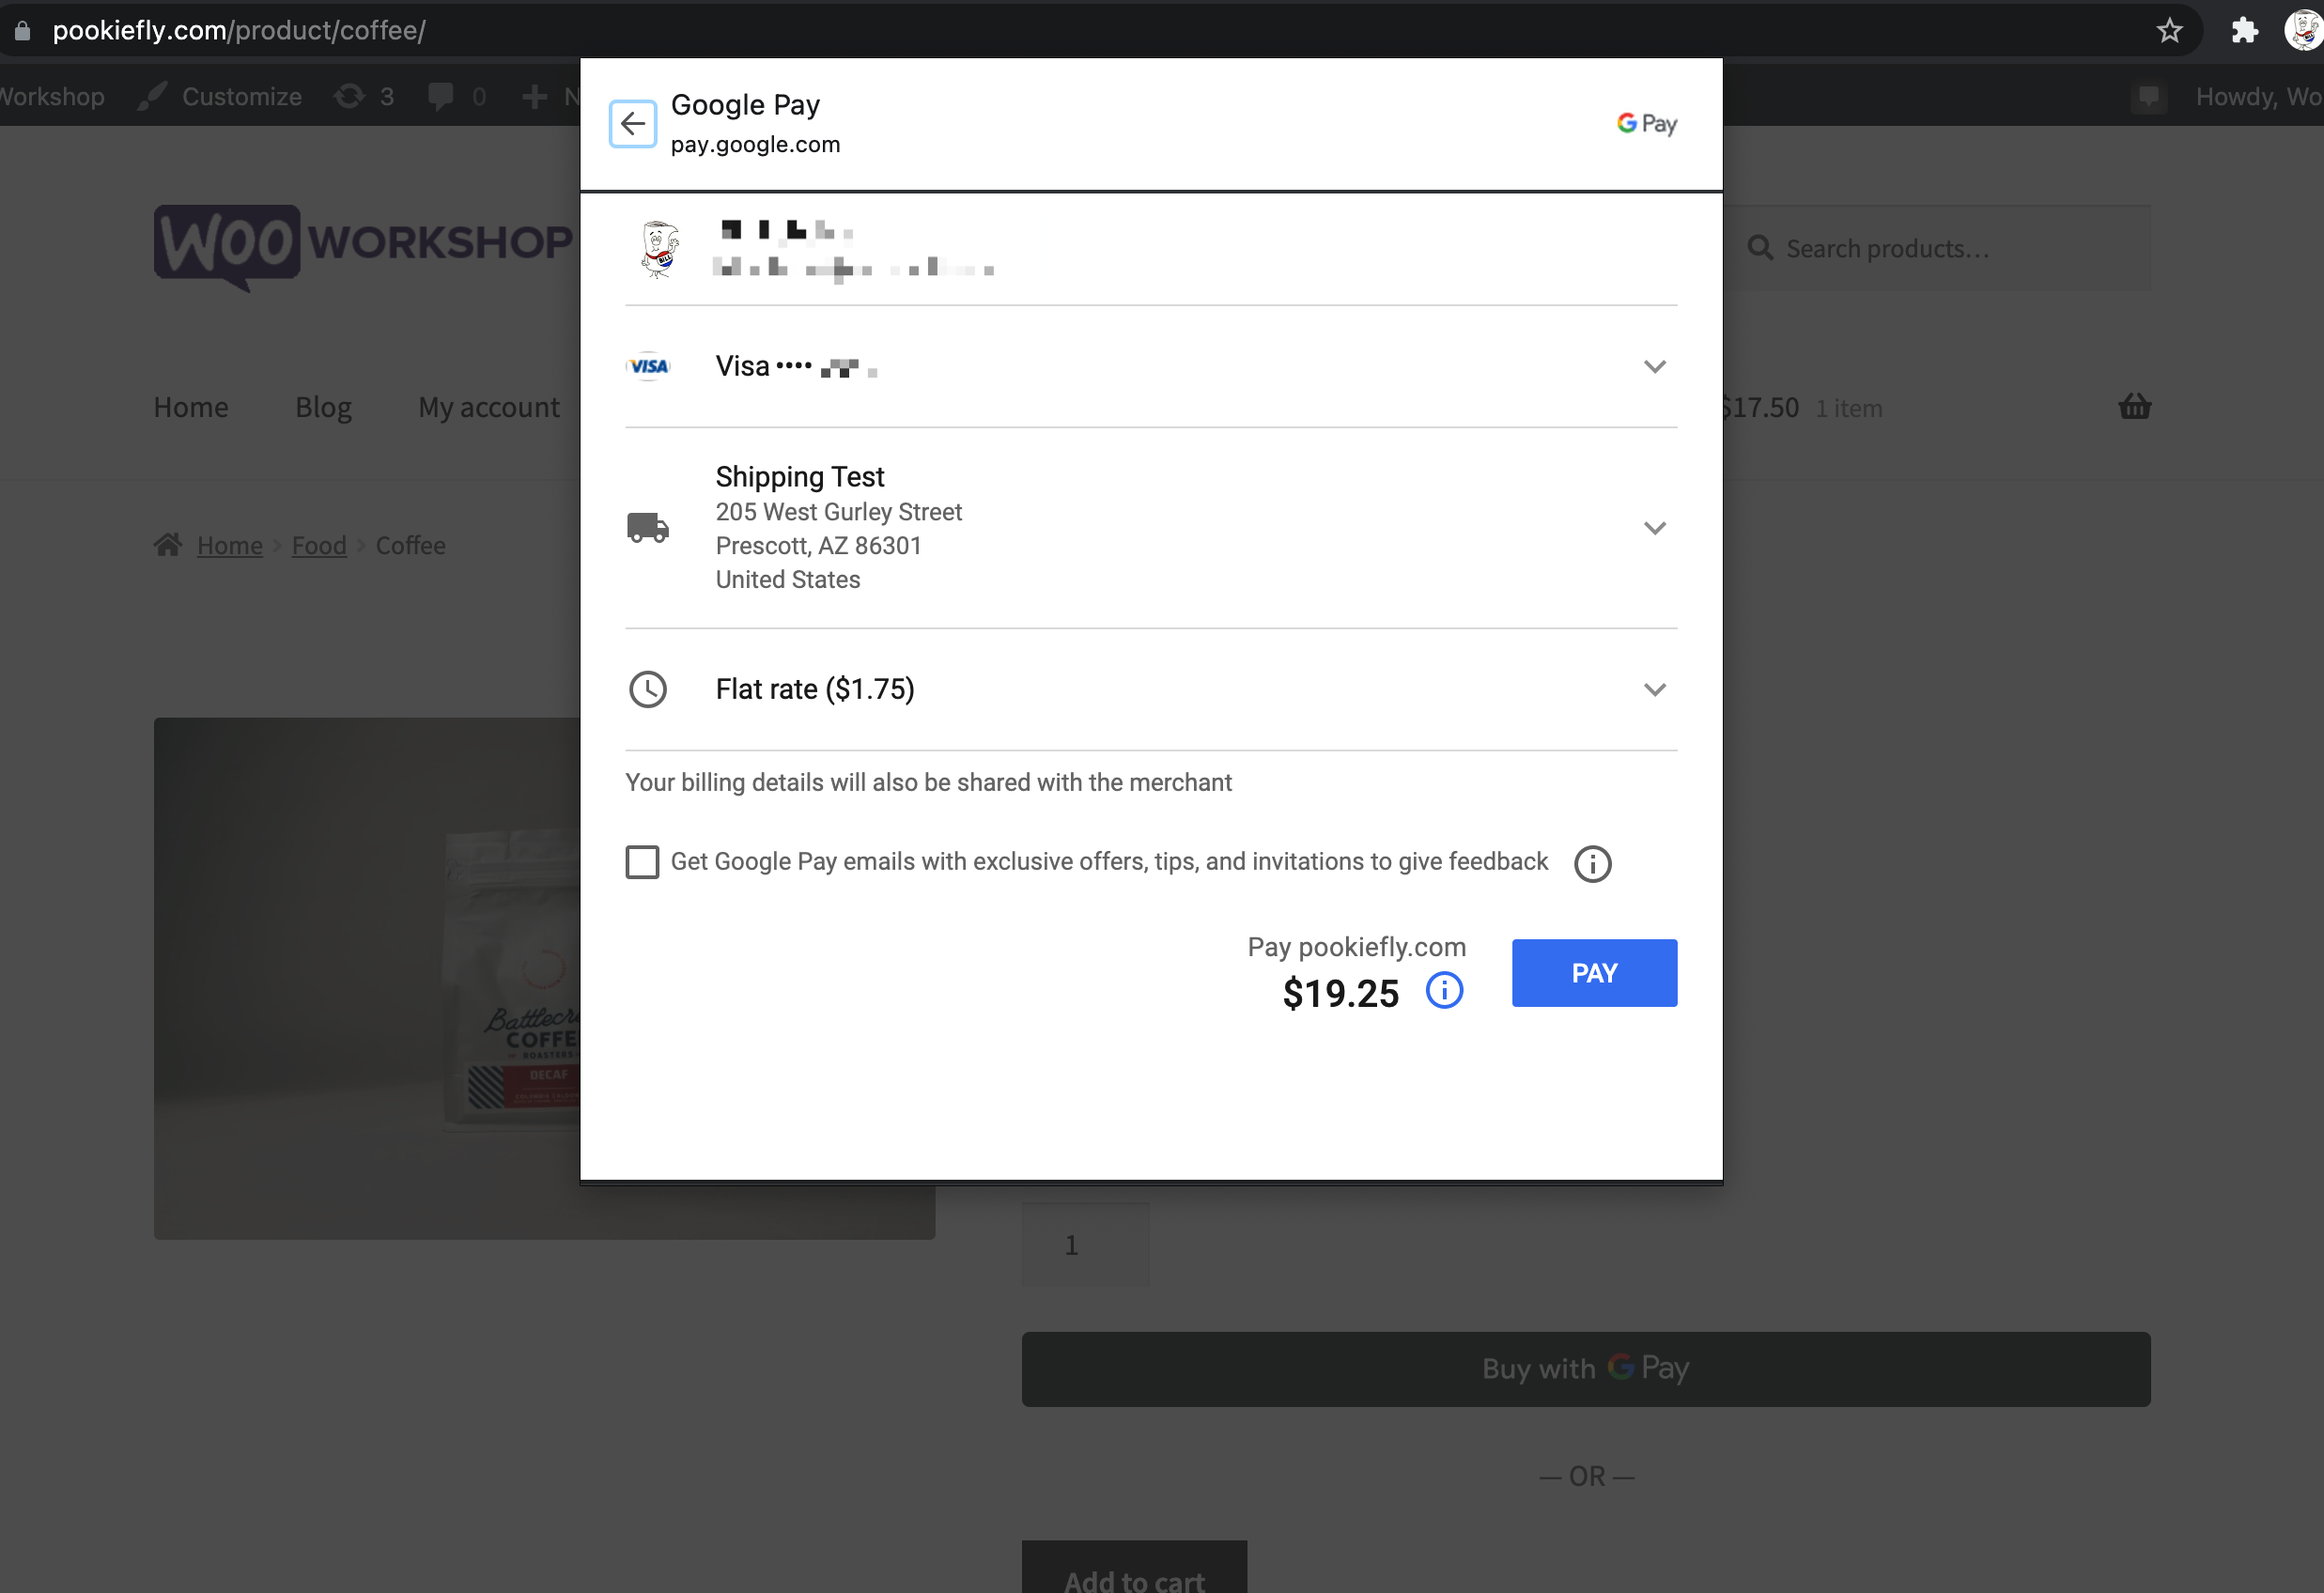Click the shipping truck icon
Screen dimensions: 2324x1593
coord(648,527)
